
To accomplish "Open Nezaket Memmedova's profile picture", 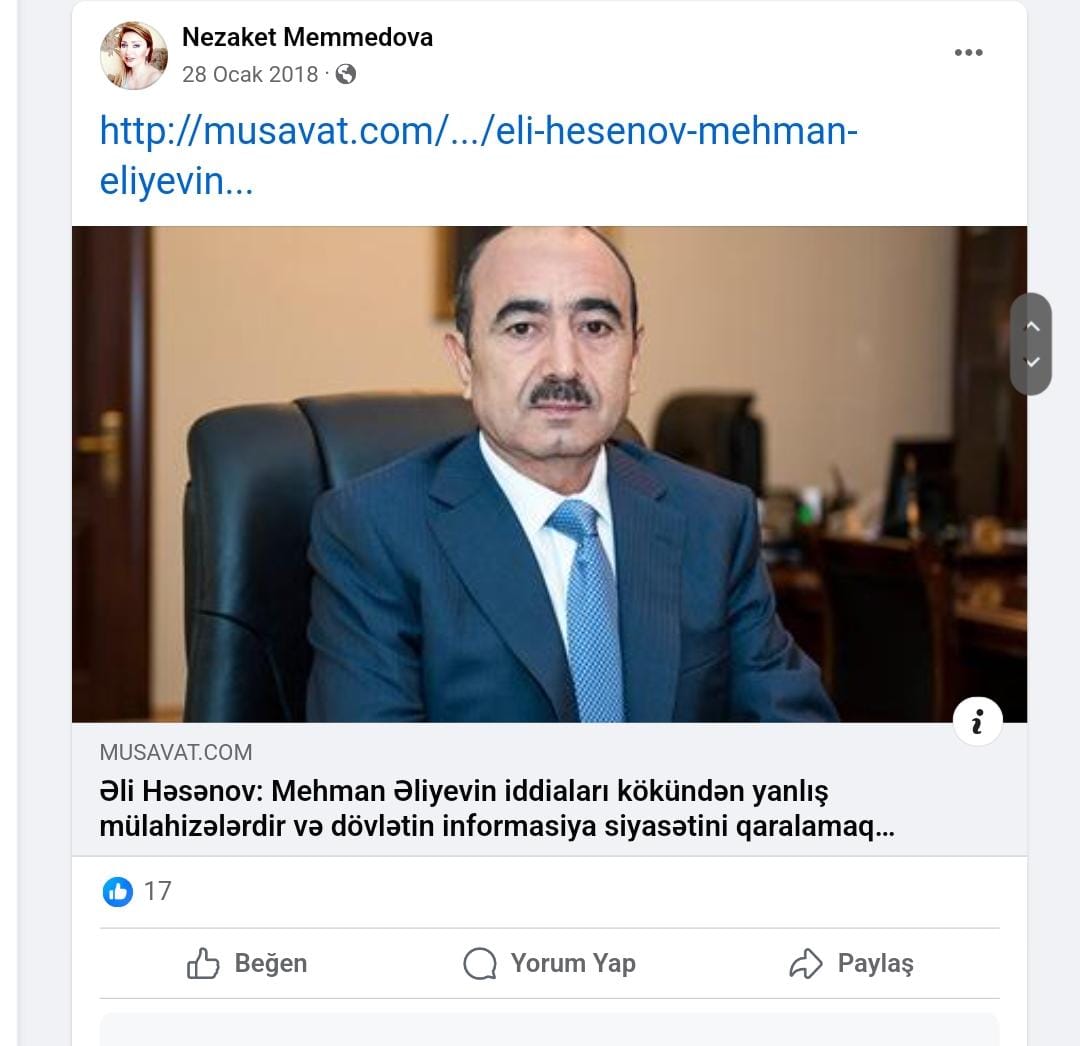I will (134, 56).
